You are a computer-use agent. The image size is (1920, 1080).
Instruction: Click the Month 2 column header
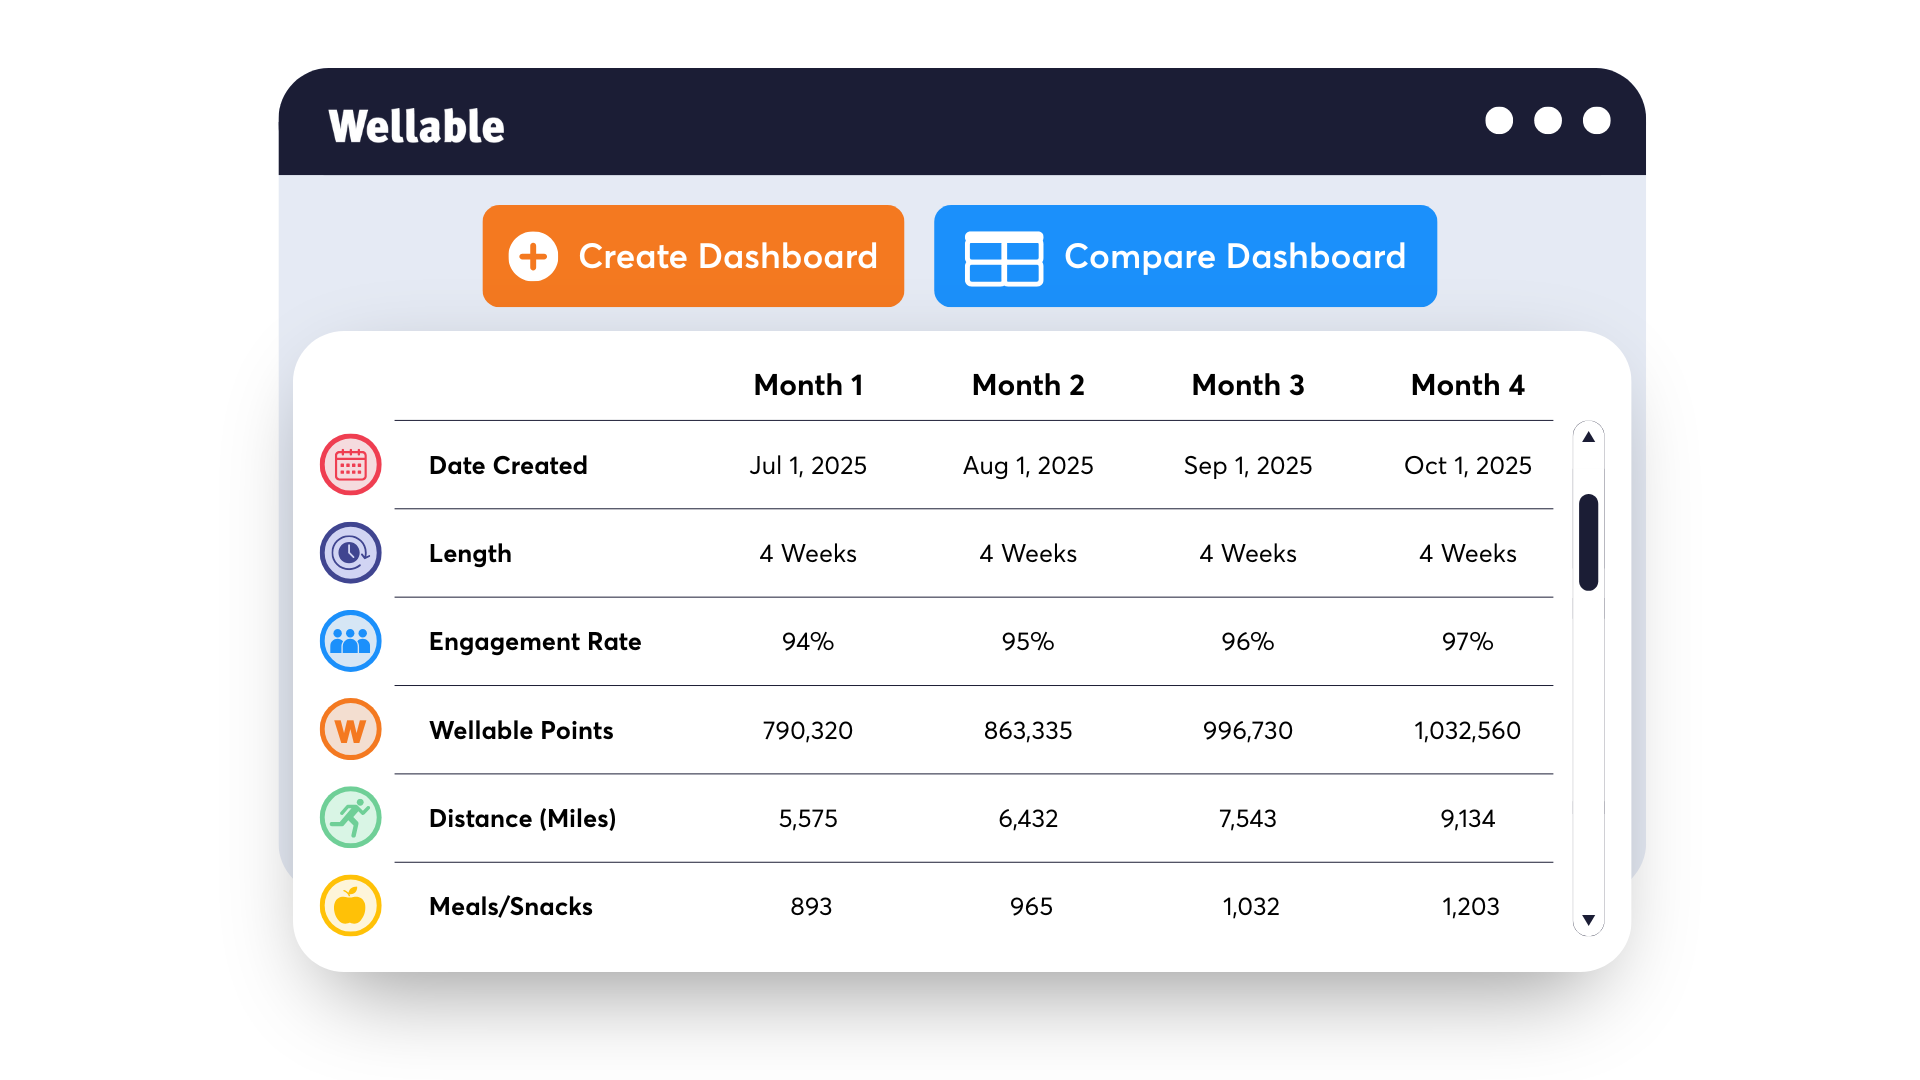[1028, 385]
